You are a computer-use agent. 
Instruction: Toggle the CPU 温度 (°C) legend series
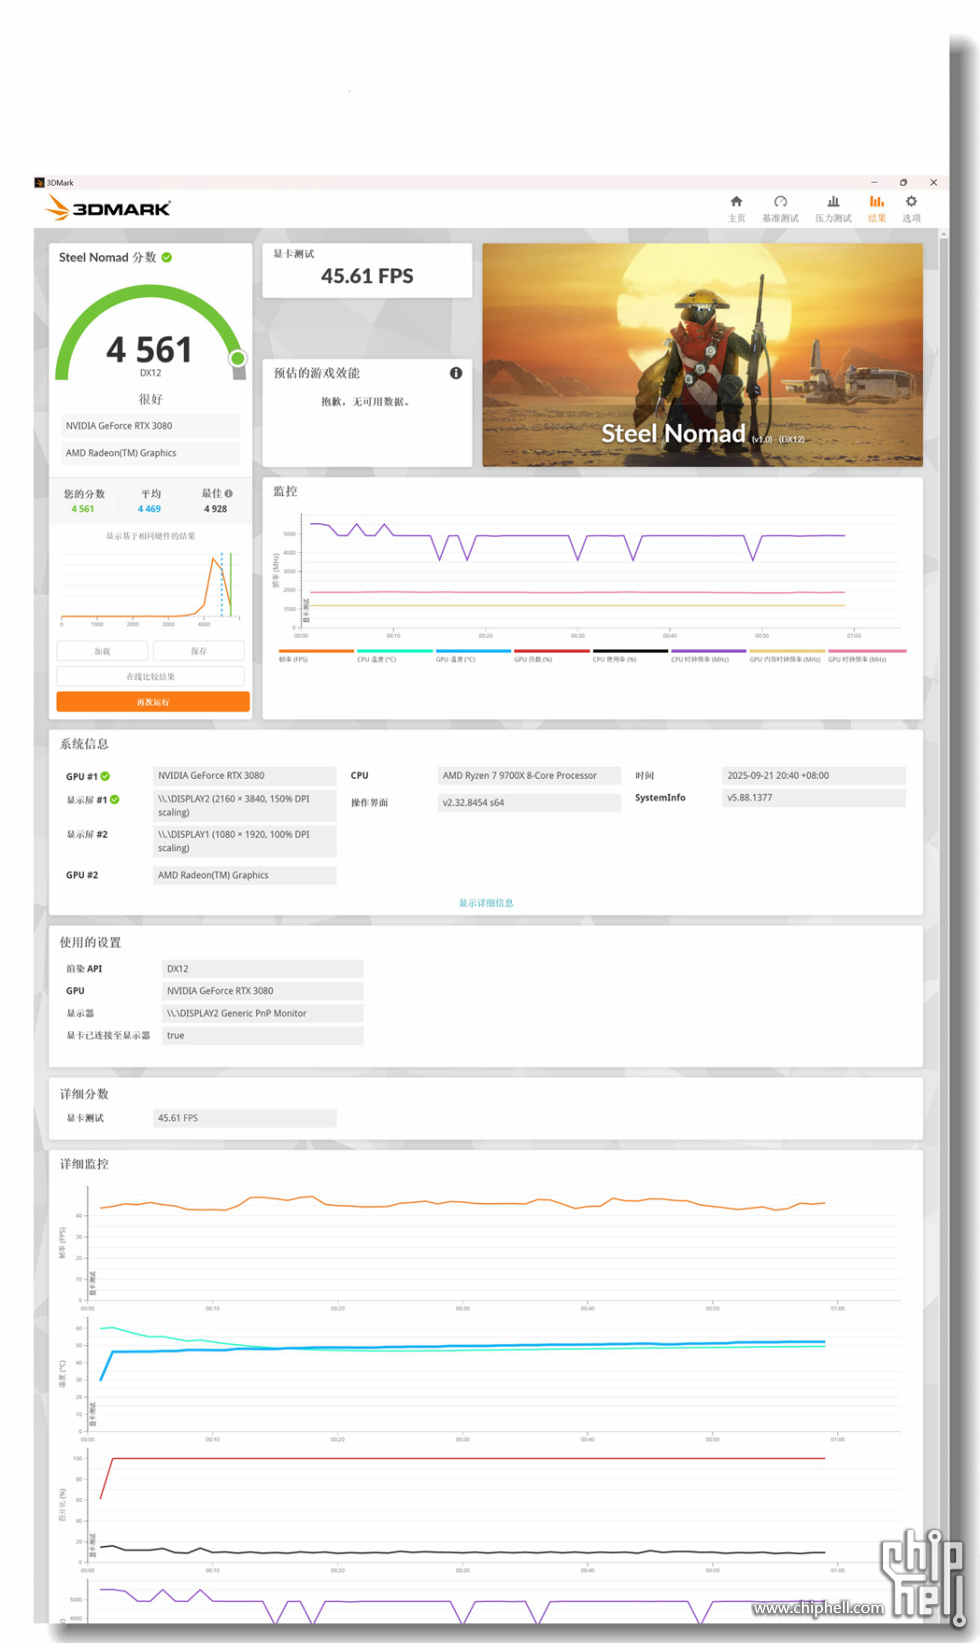[394, 655]
